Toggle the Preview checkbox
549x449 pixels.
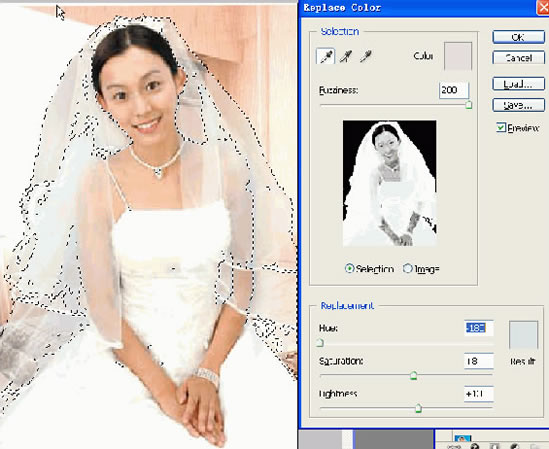(501, 127)
